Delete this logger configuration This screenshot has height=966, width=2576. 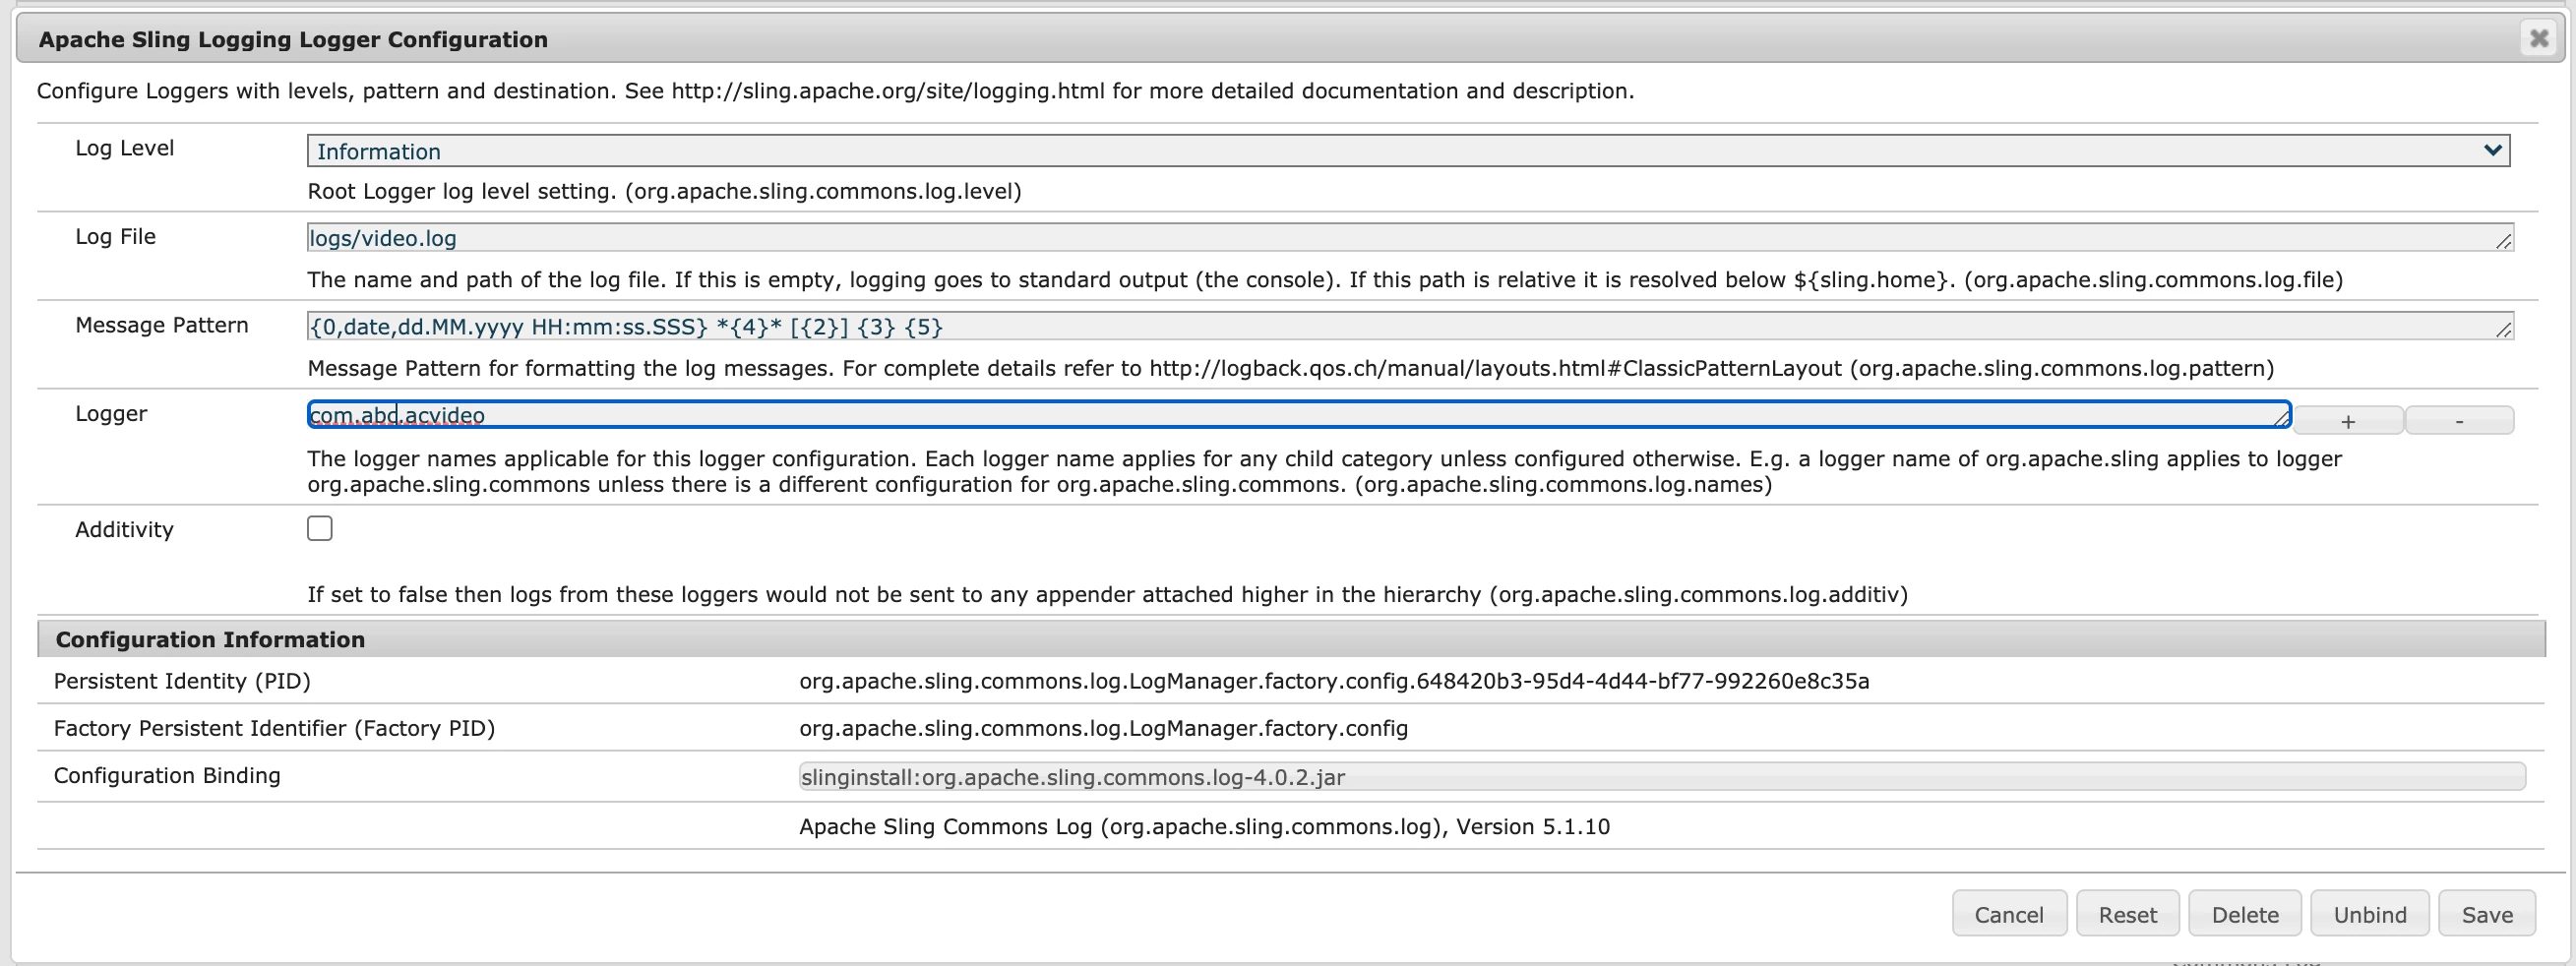point(2245,914)
